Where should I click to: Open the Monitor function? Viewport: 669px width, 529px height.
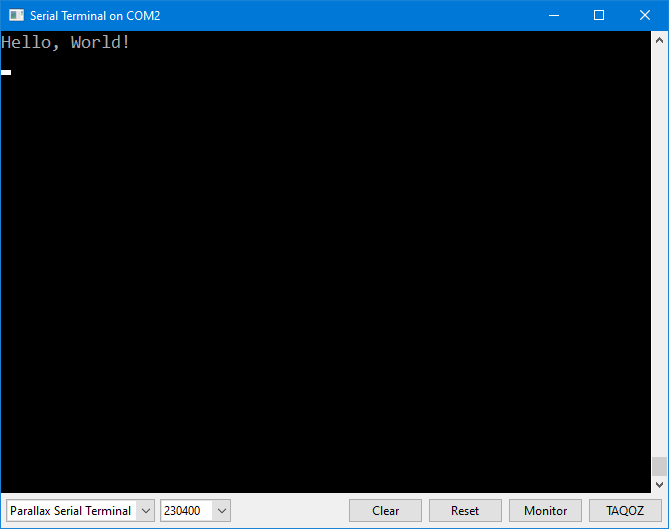[x=545, y=510]
